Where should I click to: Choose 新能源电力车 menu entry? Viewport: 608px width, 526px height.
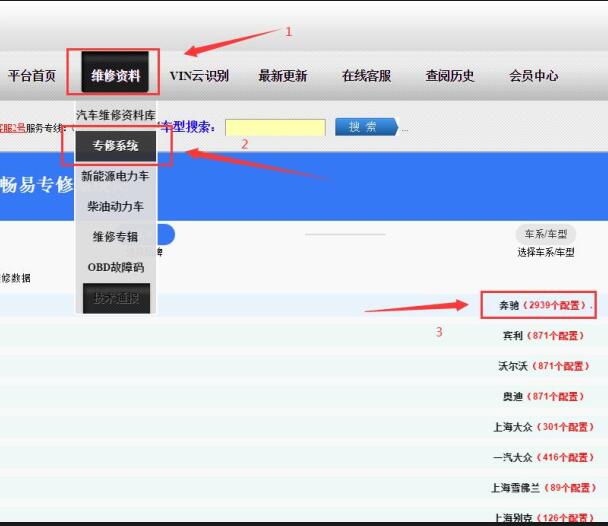[x=116, y=176]
